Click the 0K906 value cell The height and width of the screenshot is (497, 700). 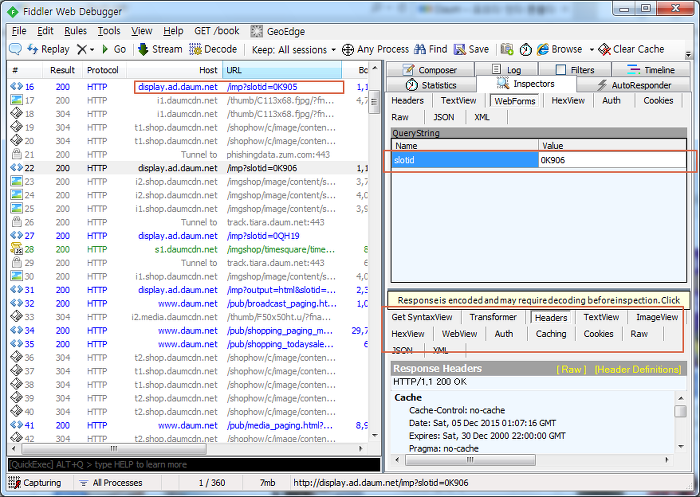612,160
